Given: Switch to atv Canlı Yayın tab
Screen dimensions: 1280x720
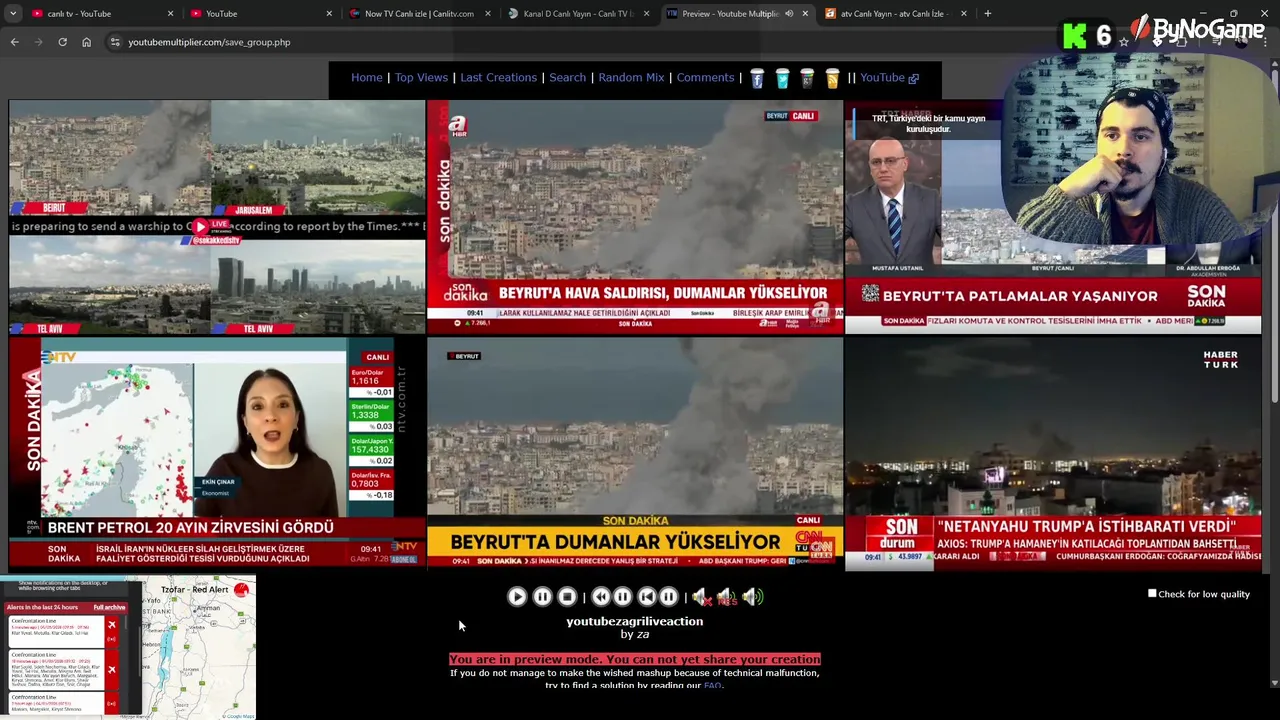Looking at the screenshot, I should [895, 14].
